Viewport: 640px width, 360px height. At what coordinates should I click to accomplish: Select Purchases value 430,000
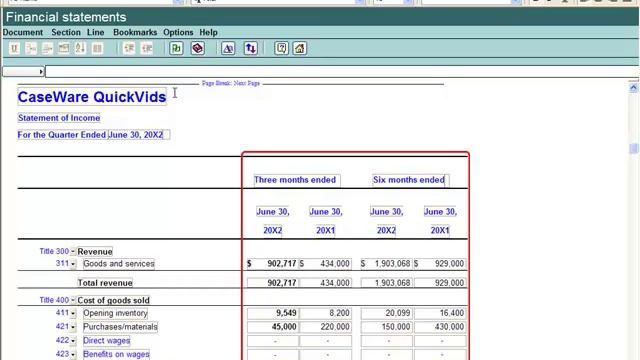coord(440,327)
